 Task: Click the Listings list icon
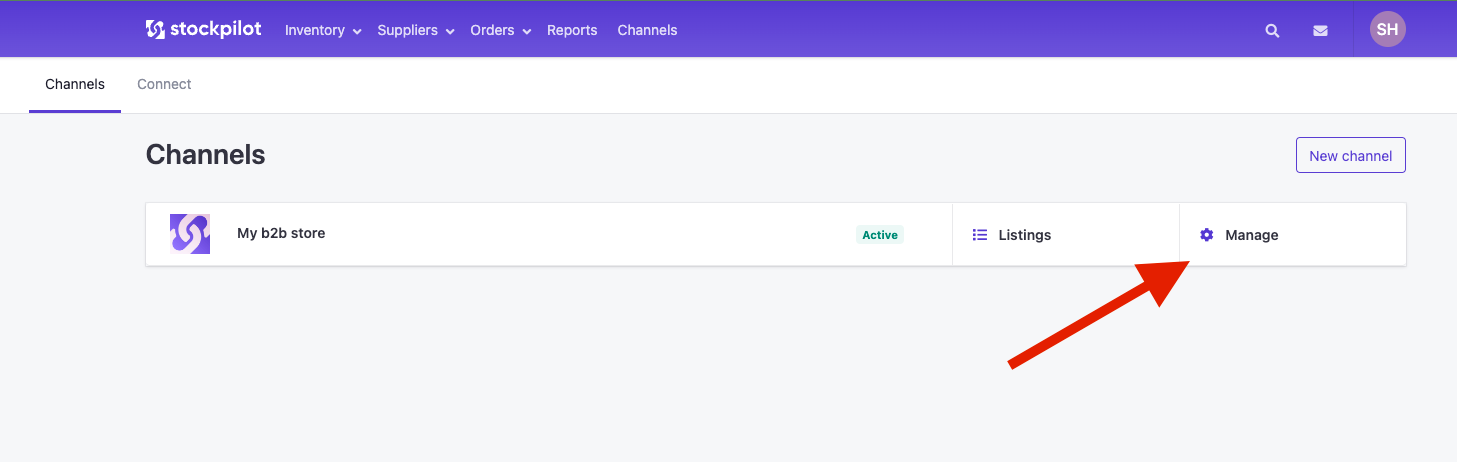pos(980,235)
